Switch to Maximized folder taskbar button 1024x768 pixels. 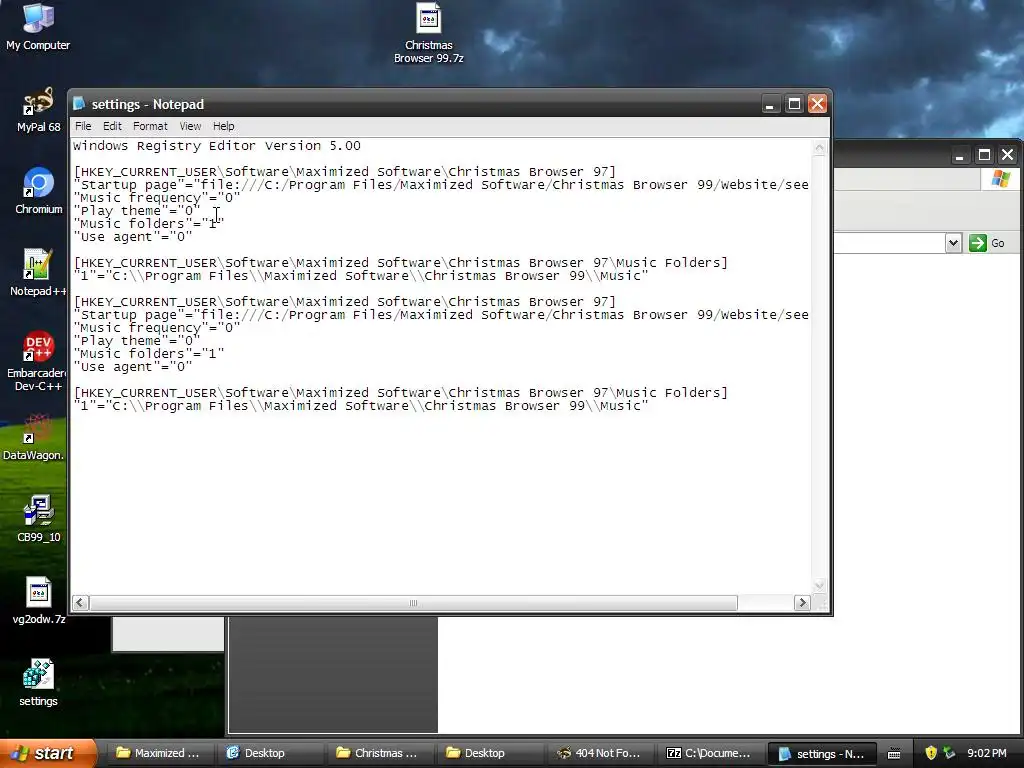(159, 753)
